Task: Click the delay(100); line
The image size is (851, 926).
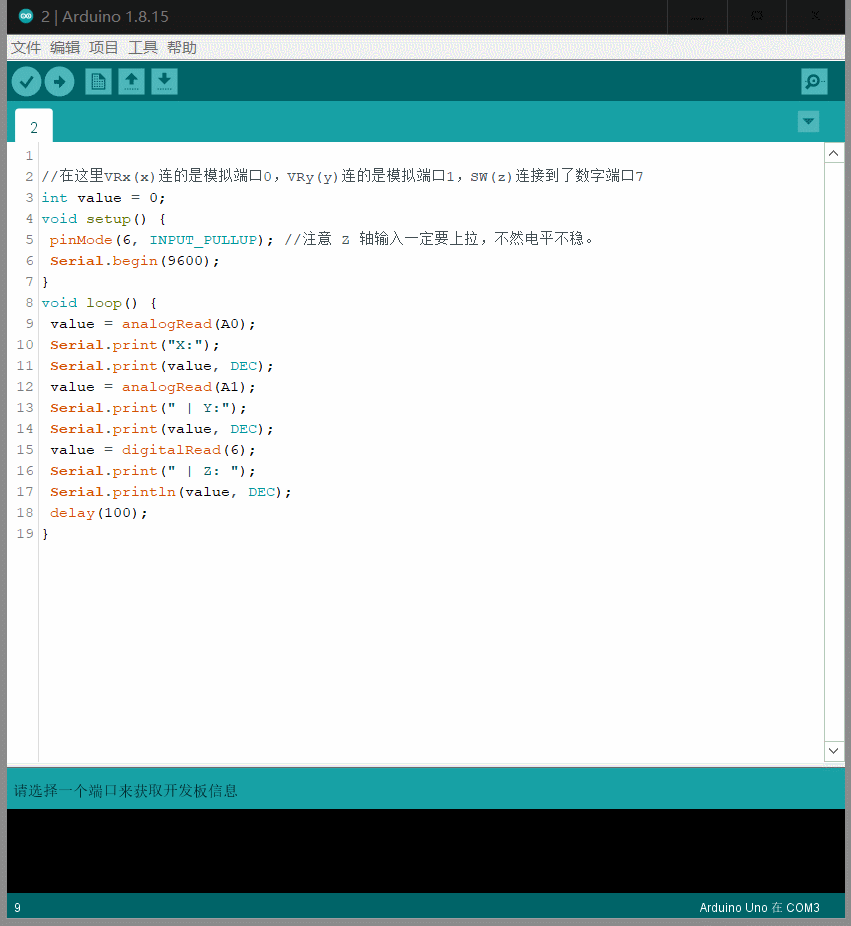Action: 99,513
